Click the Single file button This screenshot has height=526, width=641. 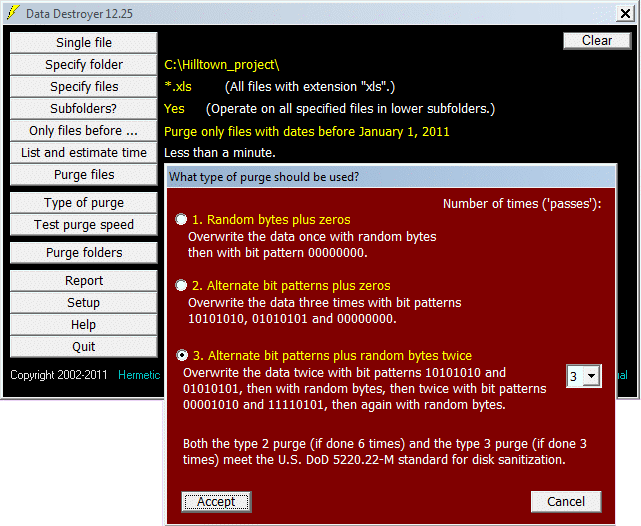83,43
